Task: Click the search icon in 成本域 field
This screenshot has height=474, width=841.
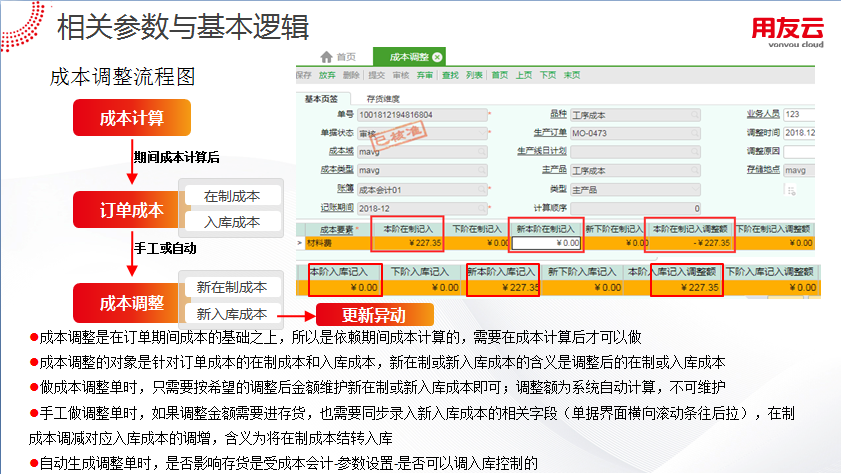Action: point(481,152)
